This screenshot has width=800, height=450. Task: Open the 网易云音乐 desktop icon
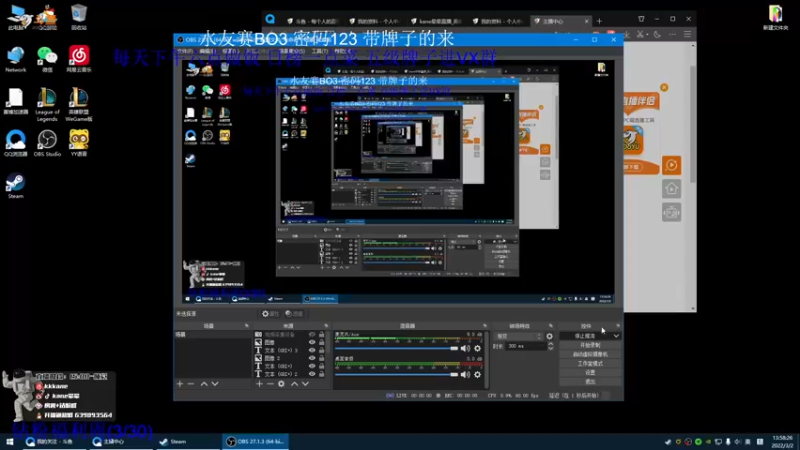tap(79, 59)
